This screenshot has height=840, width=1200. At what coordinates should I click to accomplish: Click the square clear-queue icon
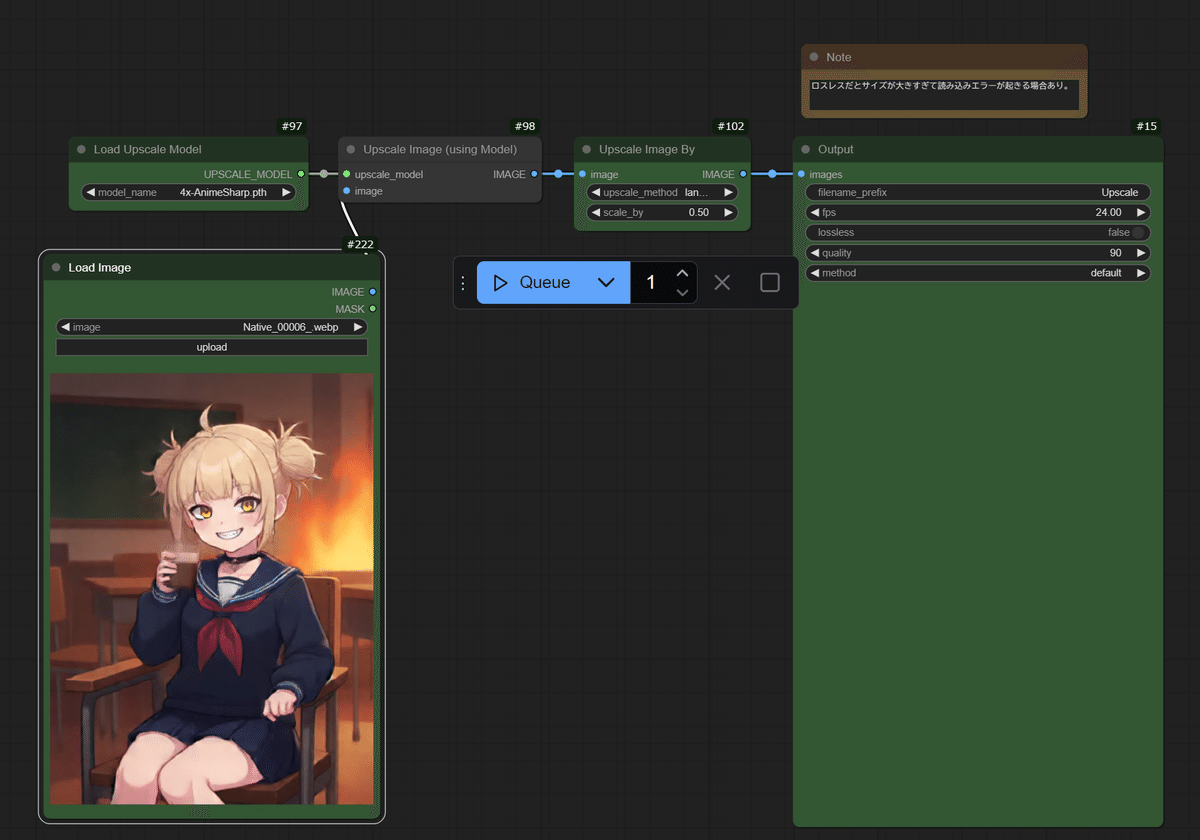tap(770, 283)
